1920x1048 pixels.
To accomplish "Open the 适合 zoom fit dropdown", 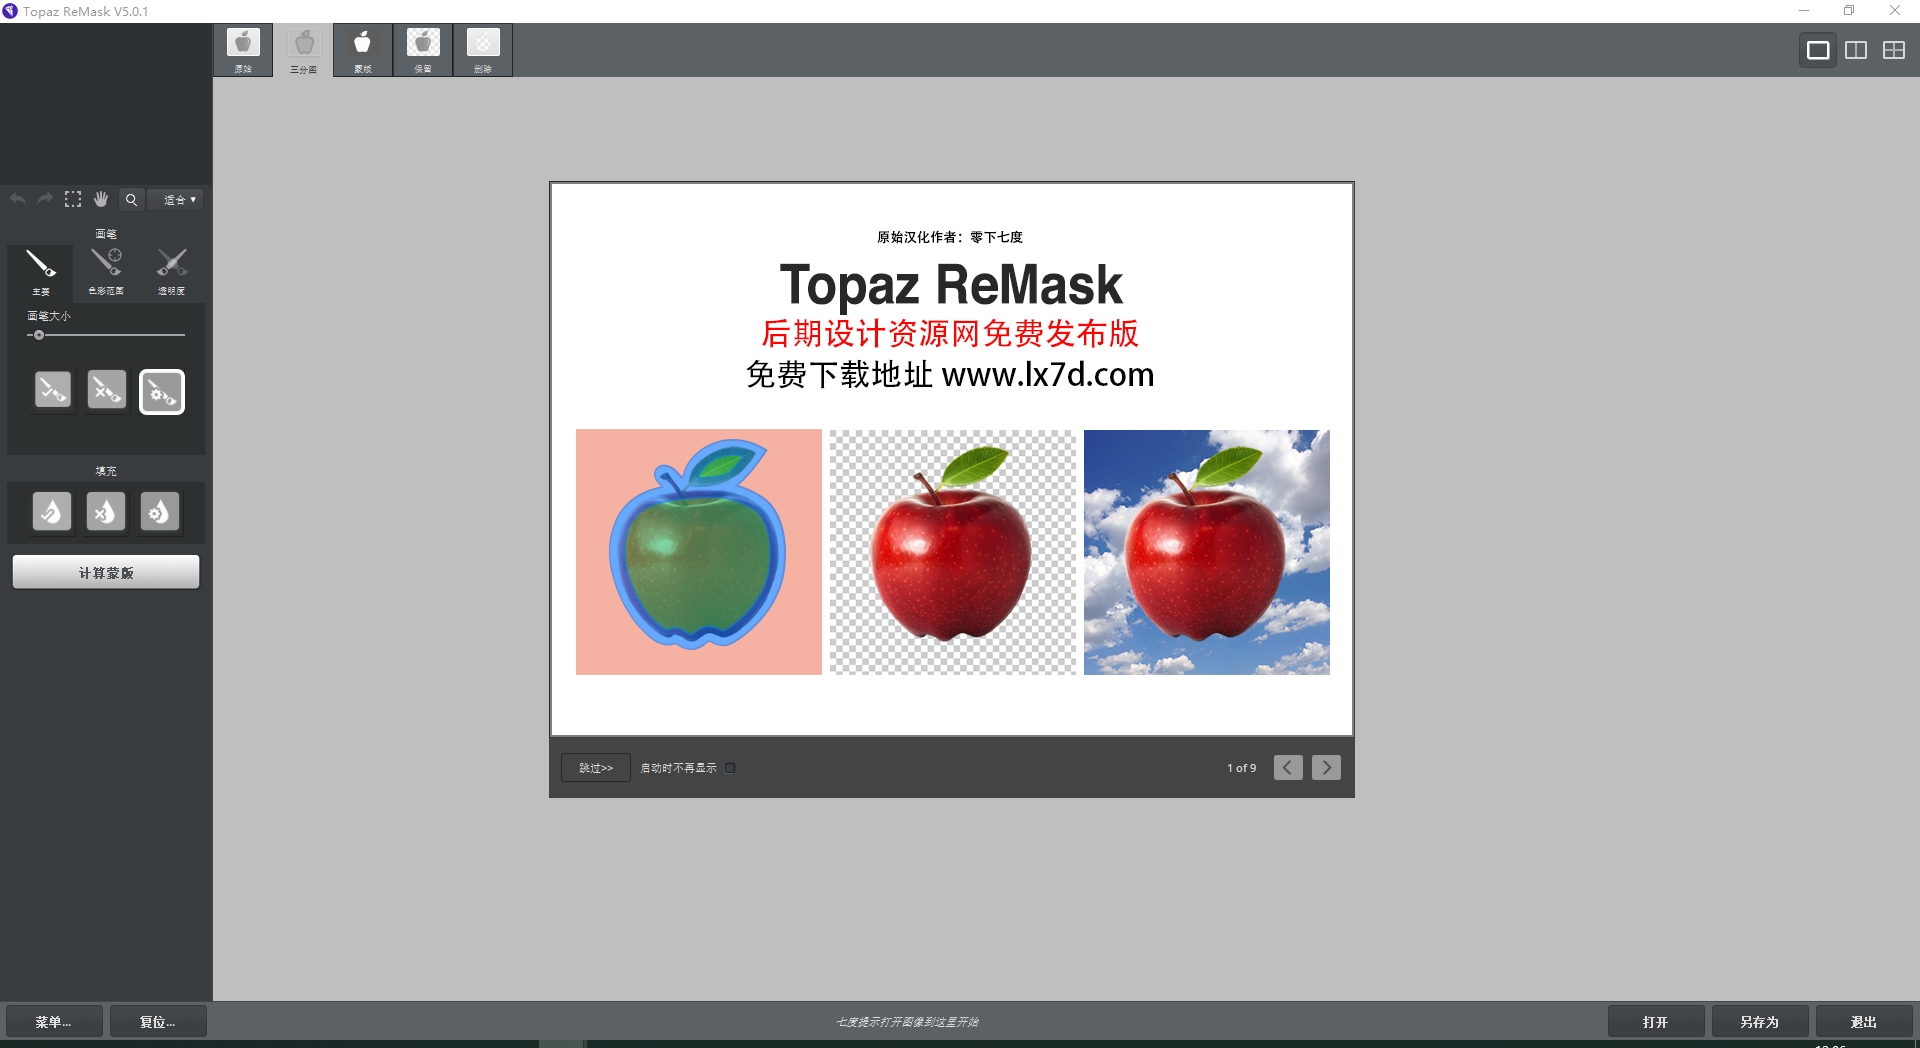I will tap(176, 199).
